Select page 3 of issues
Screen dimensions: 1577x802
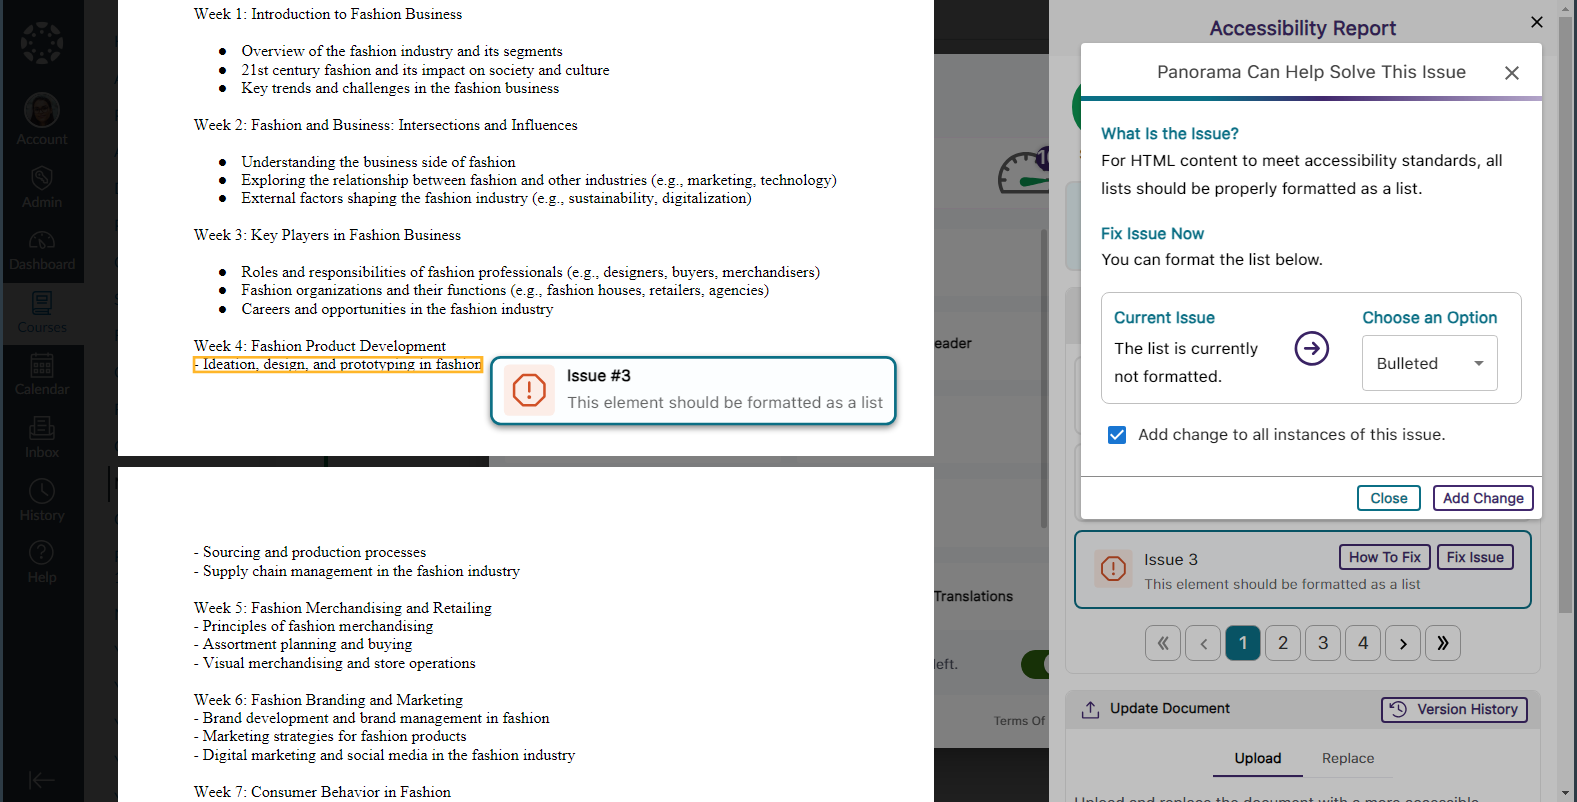[x=1323, y=643]
